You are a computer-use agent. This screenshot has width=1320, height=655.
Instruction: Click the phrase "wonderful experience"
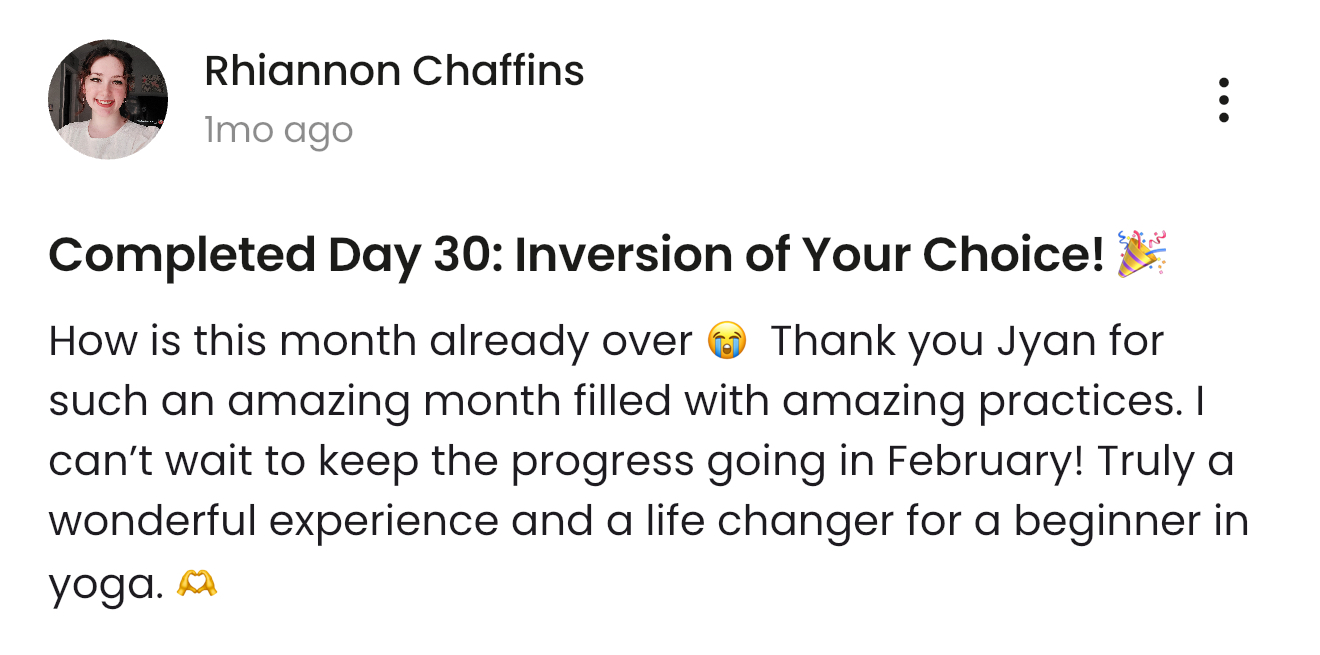[x=273, y=522]
